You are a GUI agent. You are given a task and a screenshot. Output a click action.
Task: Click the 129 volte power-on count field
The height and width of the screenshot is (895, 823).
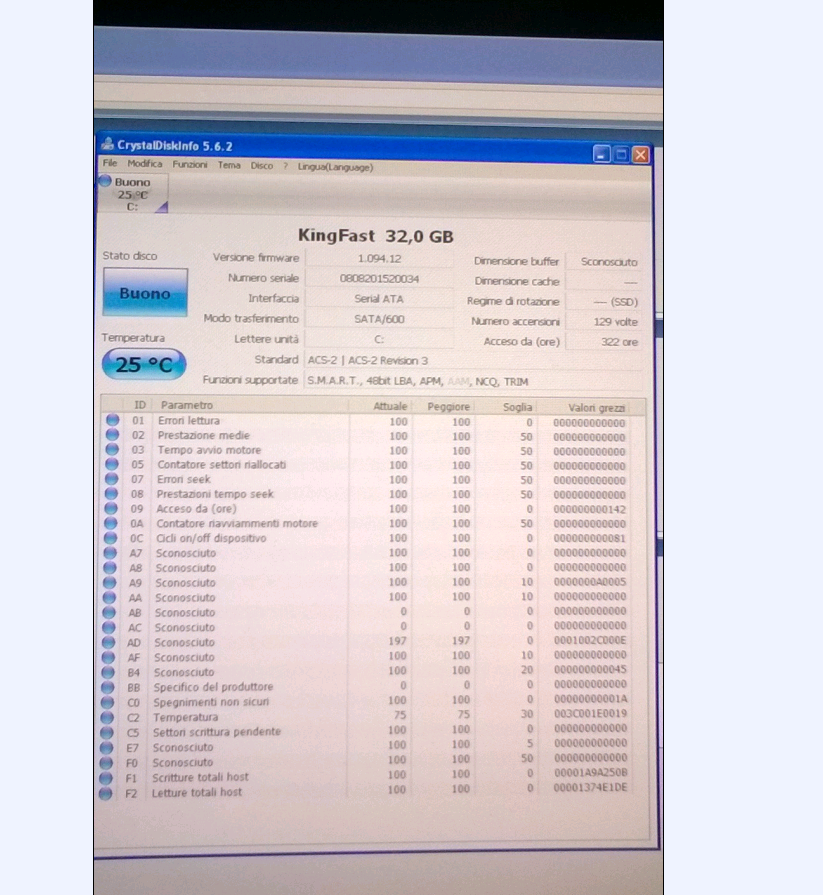pyautogui.click(x=603, y=321)
